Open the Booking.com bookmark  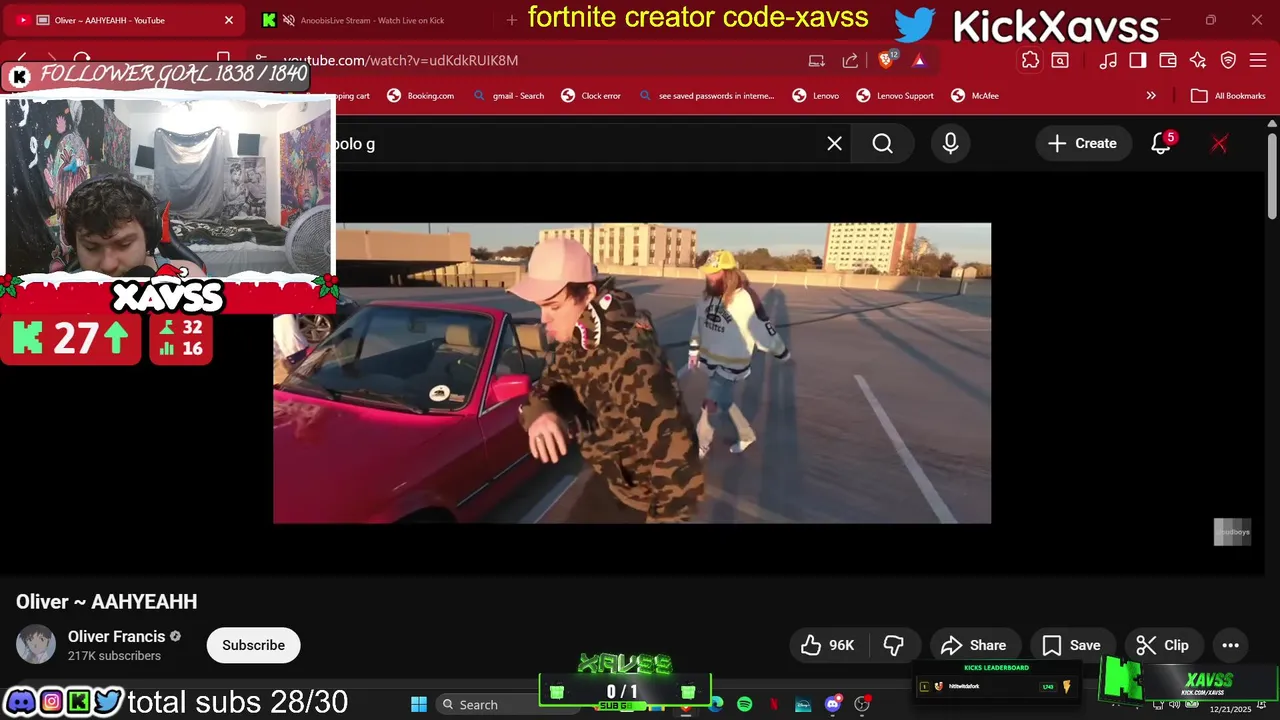point(421,96)
